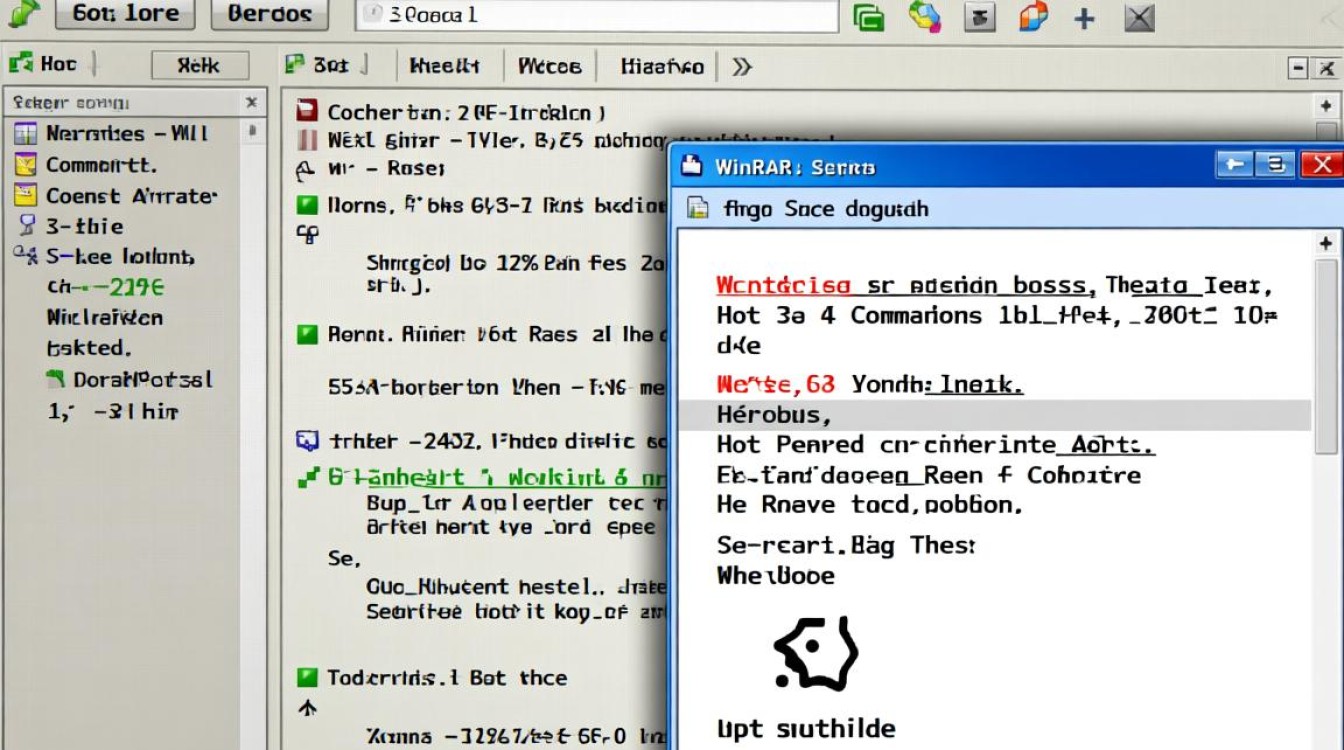Click the 'Berdos' toolbar button
1344x750 pixels.
tap(270, 14)
